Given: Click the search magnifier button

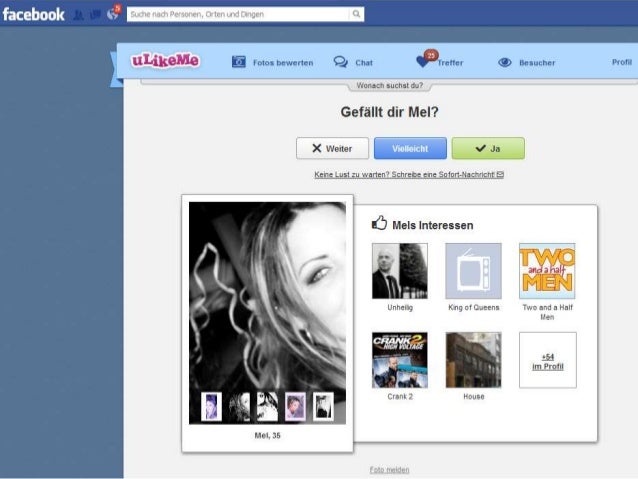Looking at the screenshot, I should coord(356,14).
